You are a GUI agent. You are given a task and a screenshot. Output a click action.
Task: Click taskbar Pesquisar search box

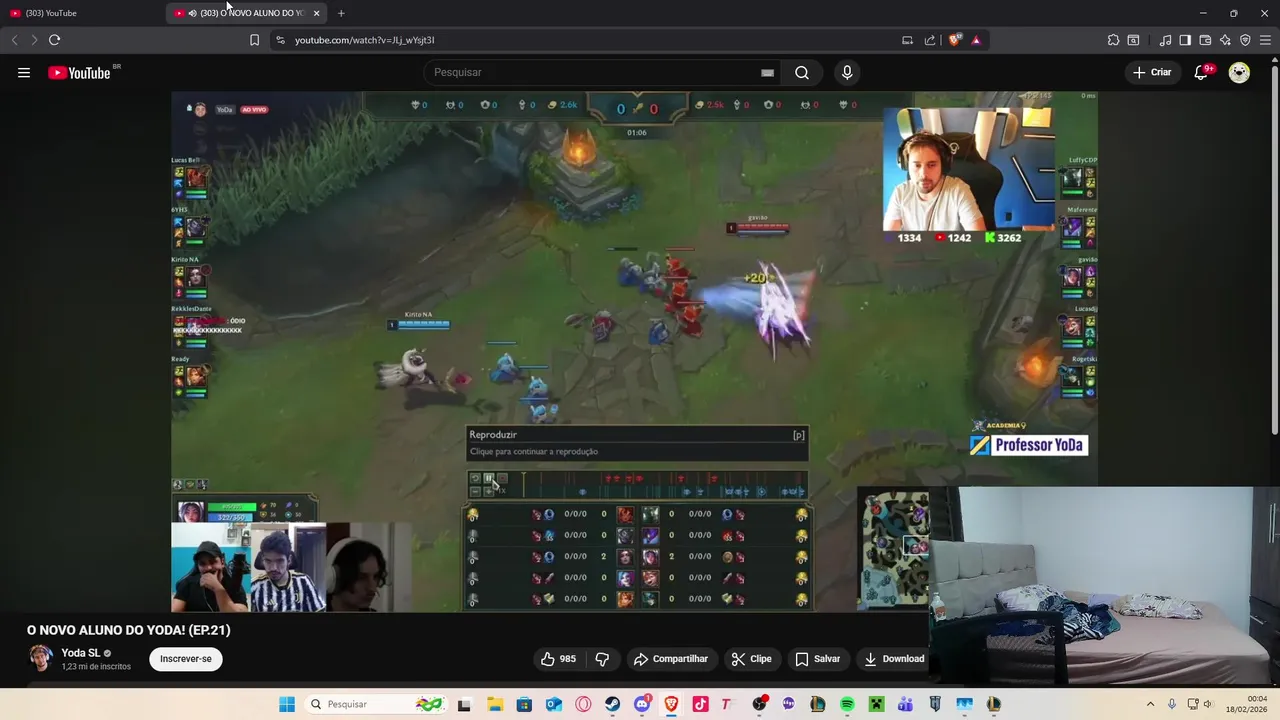pyautogui.click(x=375, y=704)
